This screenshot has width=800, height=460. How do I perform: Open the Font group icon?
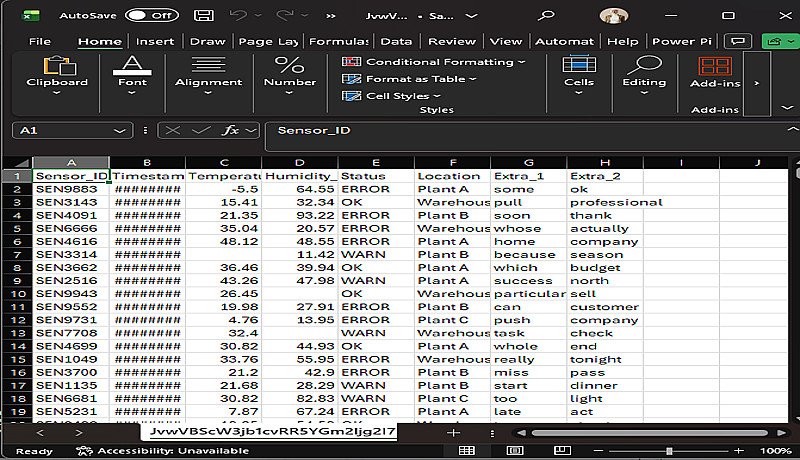[132, 72]
